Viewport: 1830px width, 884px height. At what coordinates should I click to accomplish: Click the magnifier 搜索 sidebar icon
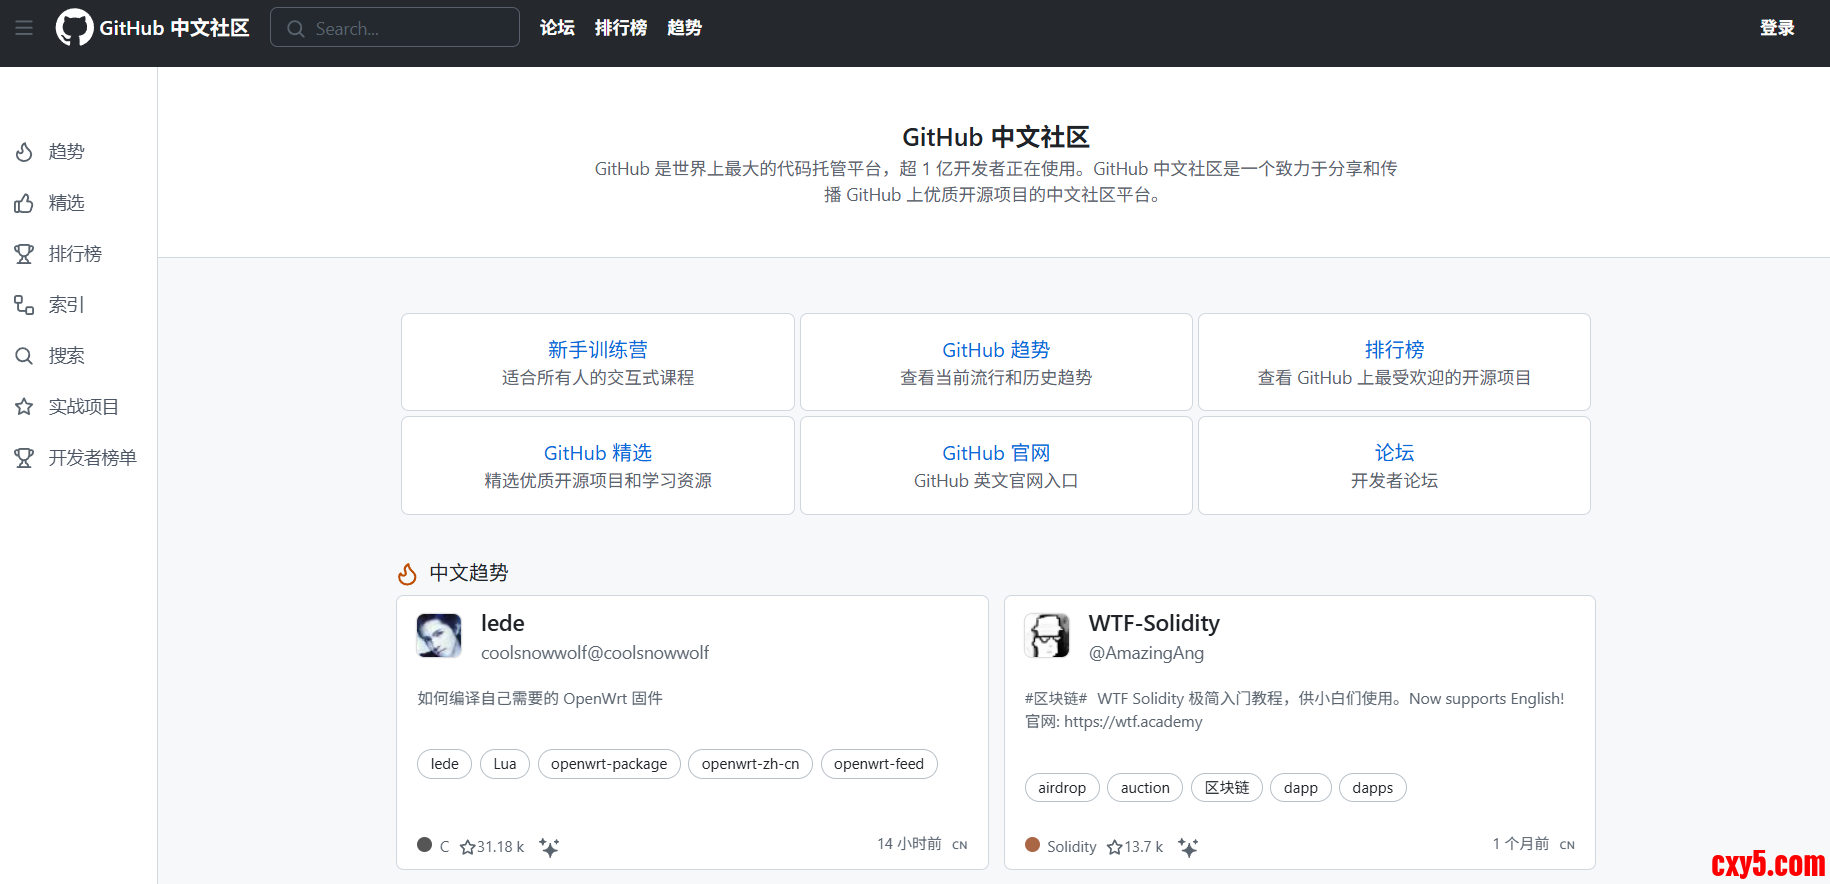(24, 356)
